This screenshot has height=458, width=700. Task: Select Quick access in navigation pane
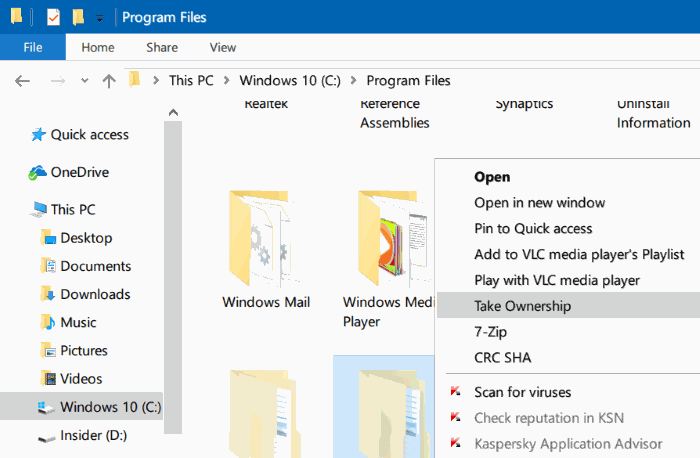(90, 134)
